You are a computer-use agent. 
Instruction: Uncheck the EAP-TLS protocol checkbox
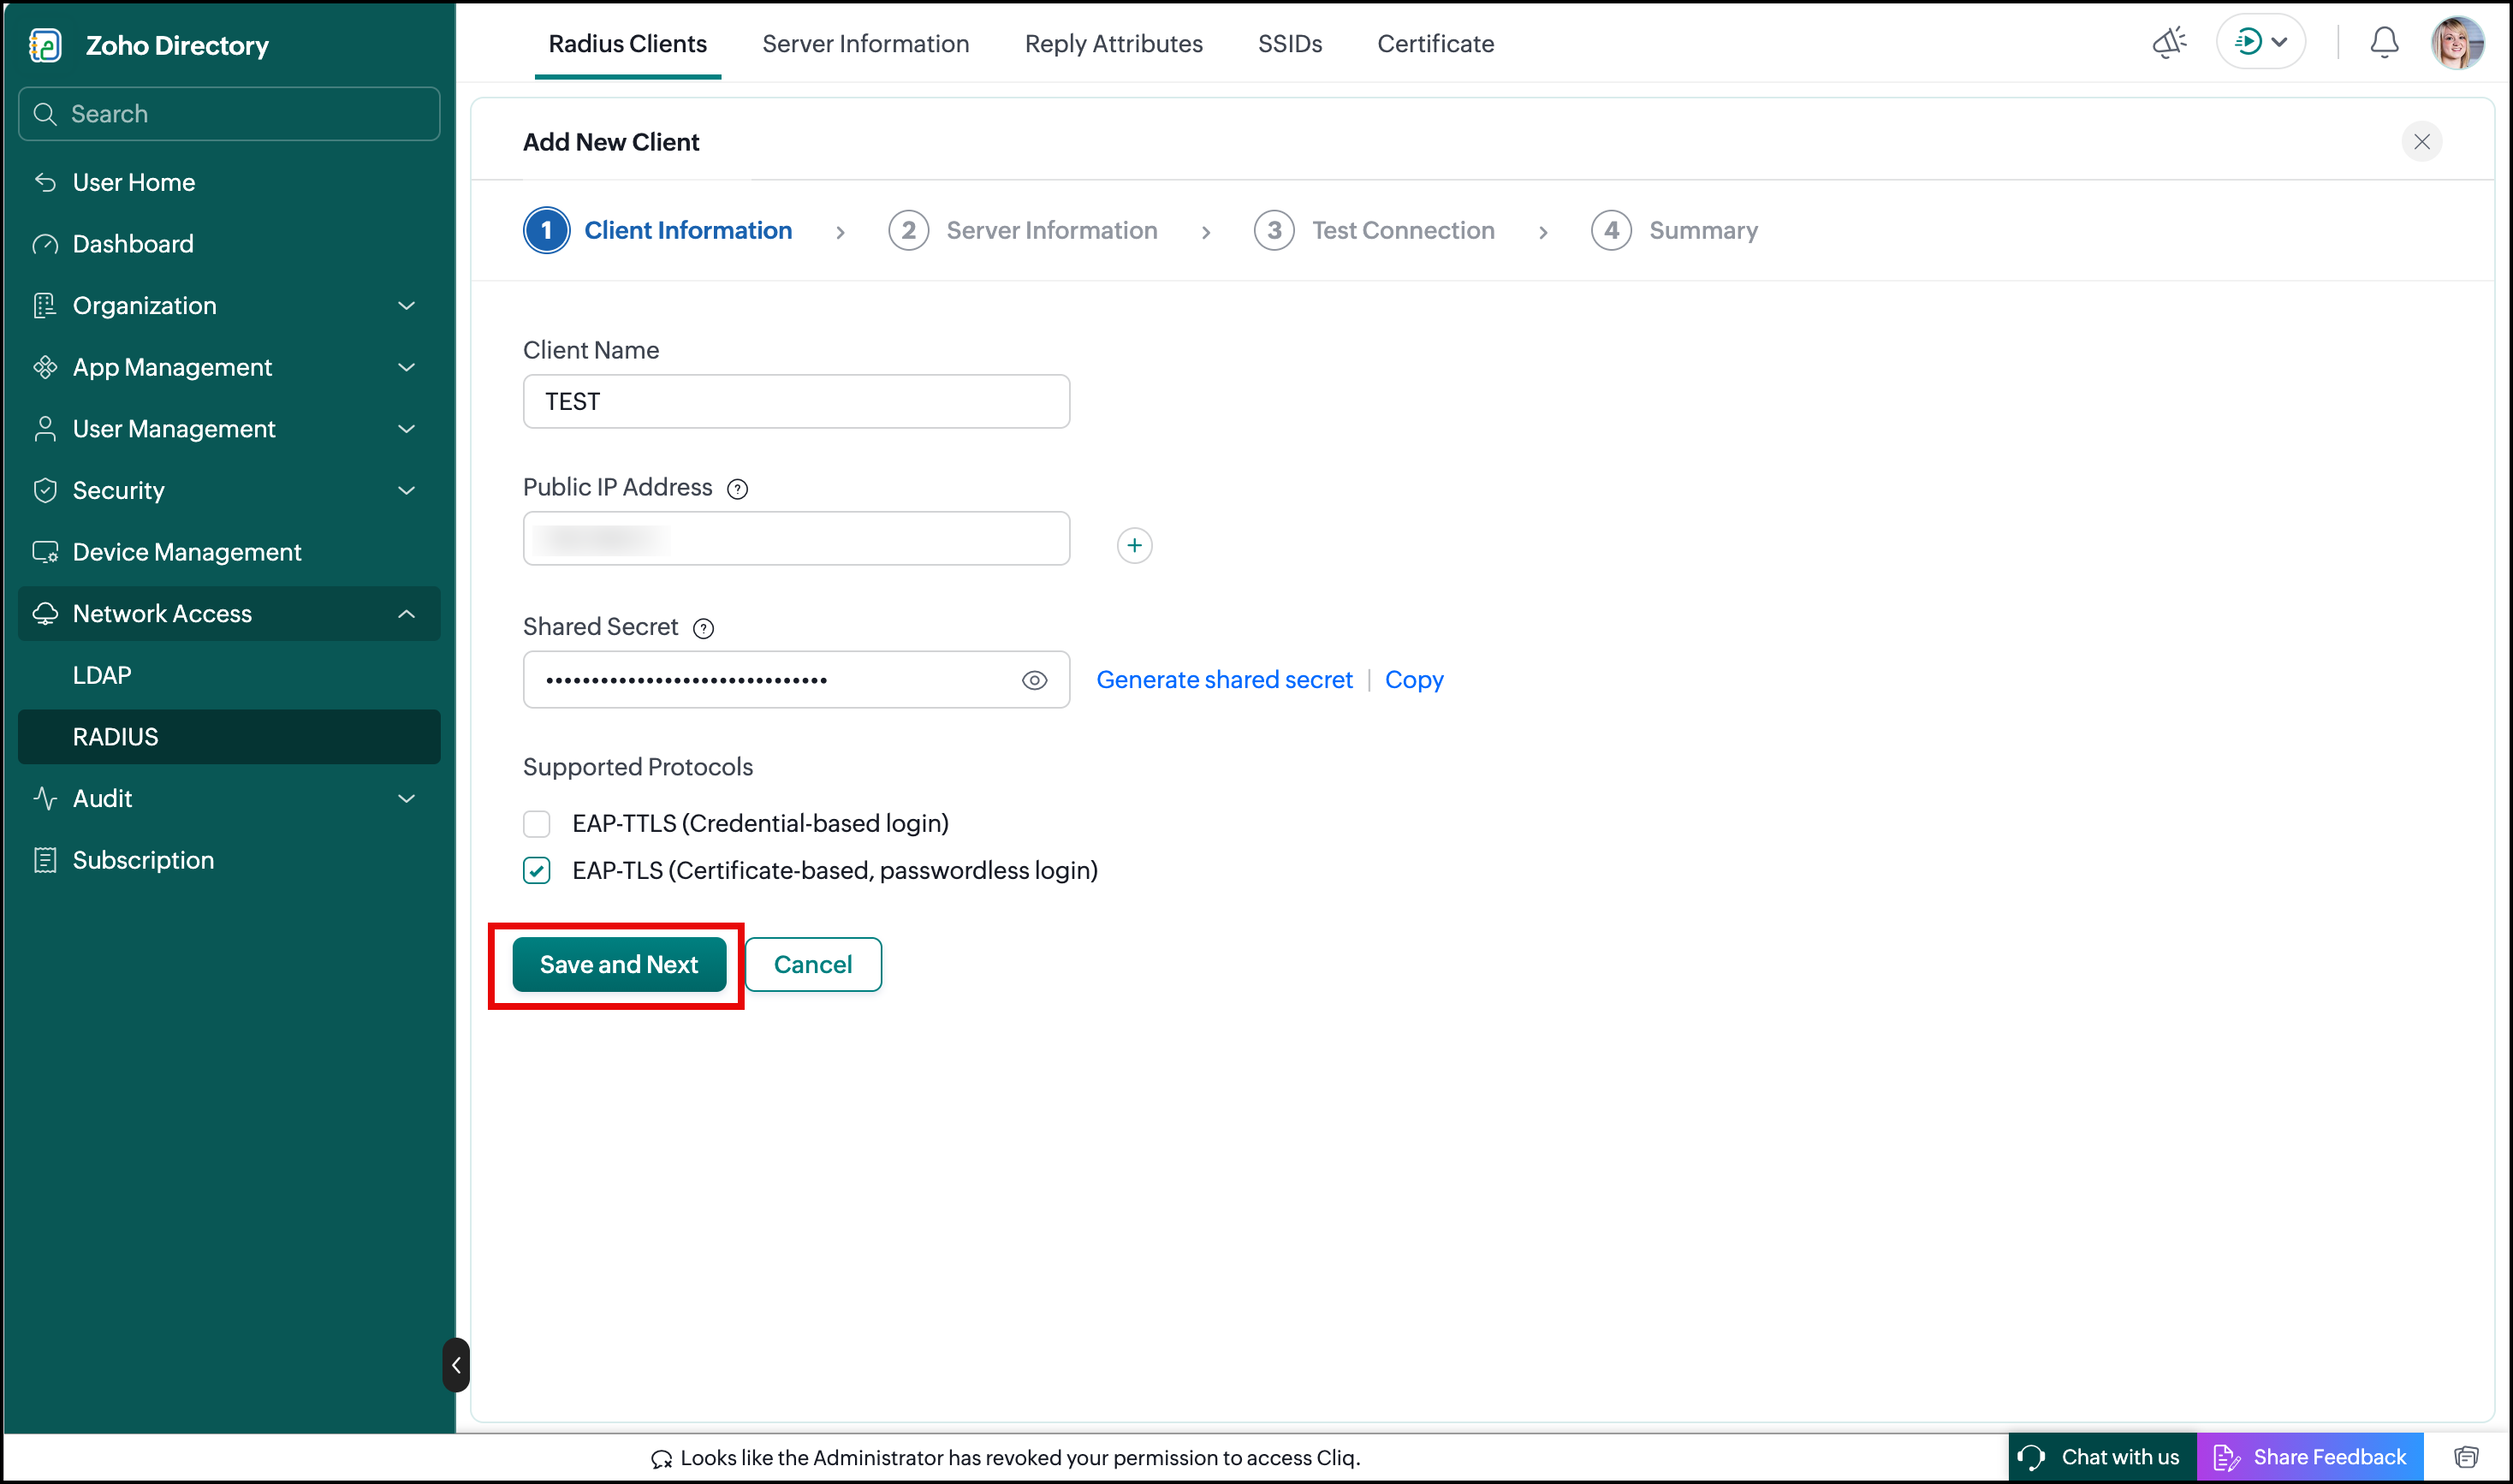click(537, 871)
